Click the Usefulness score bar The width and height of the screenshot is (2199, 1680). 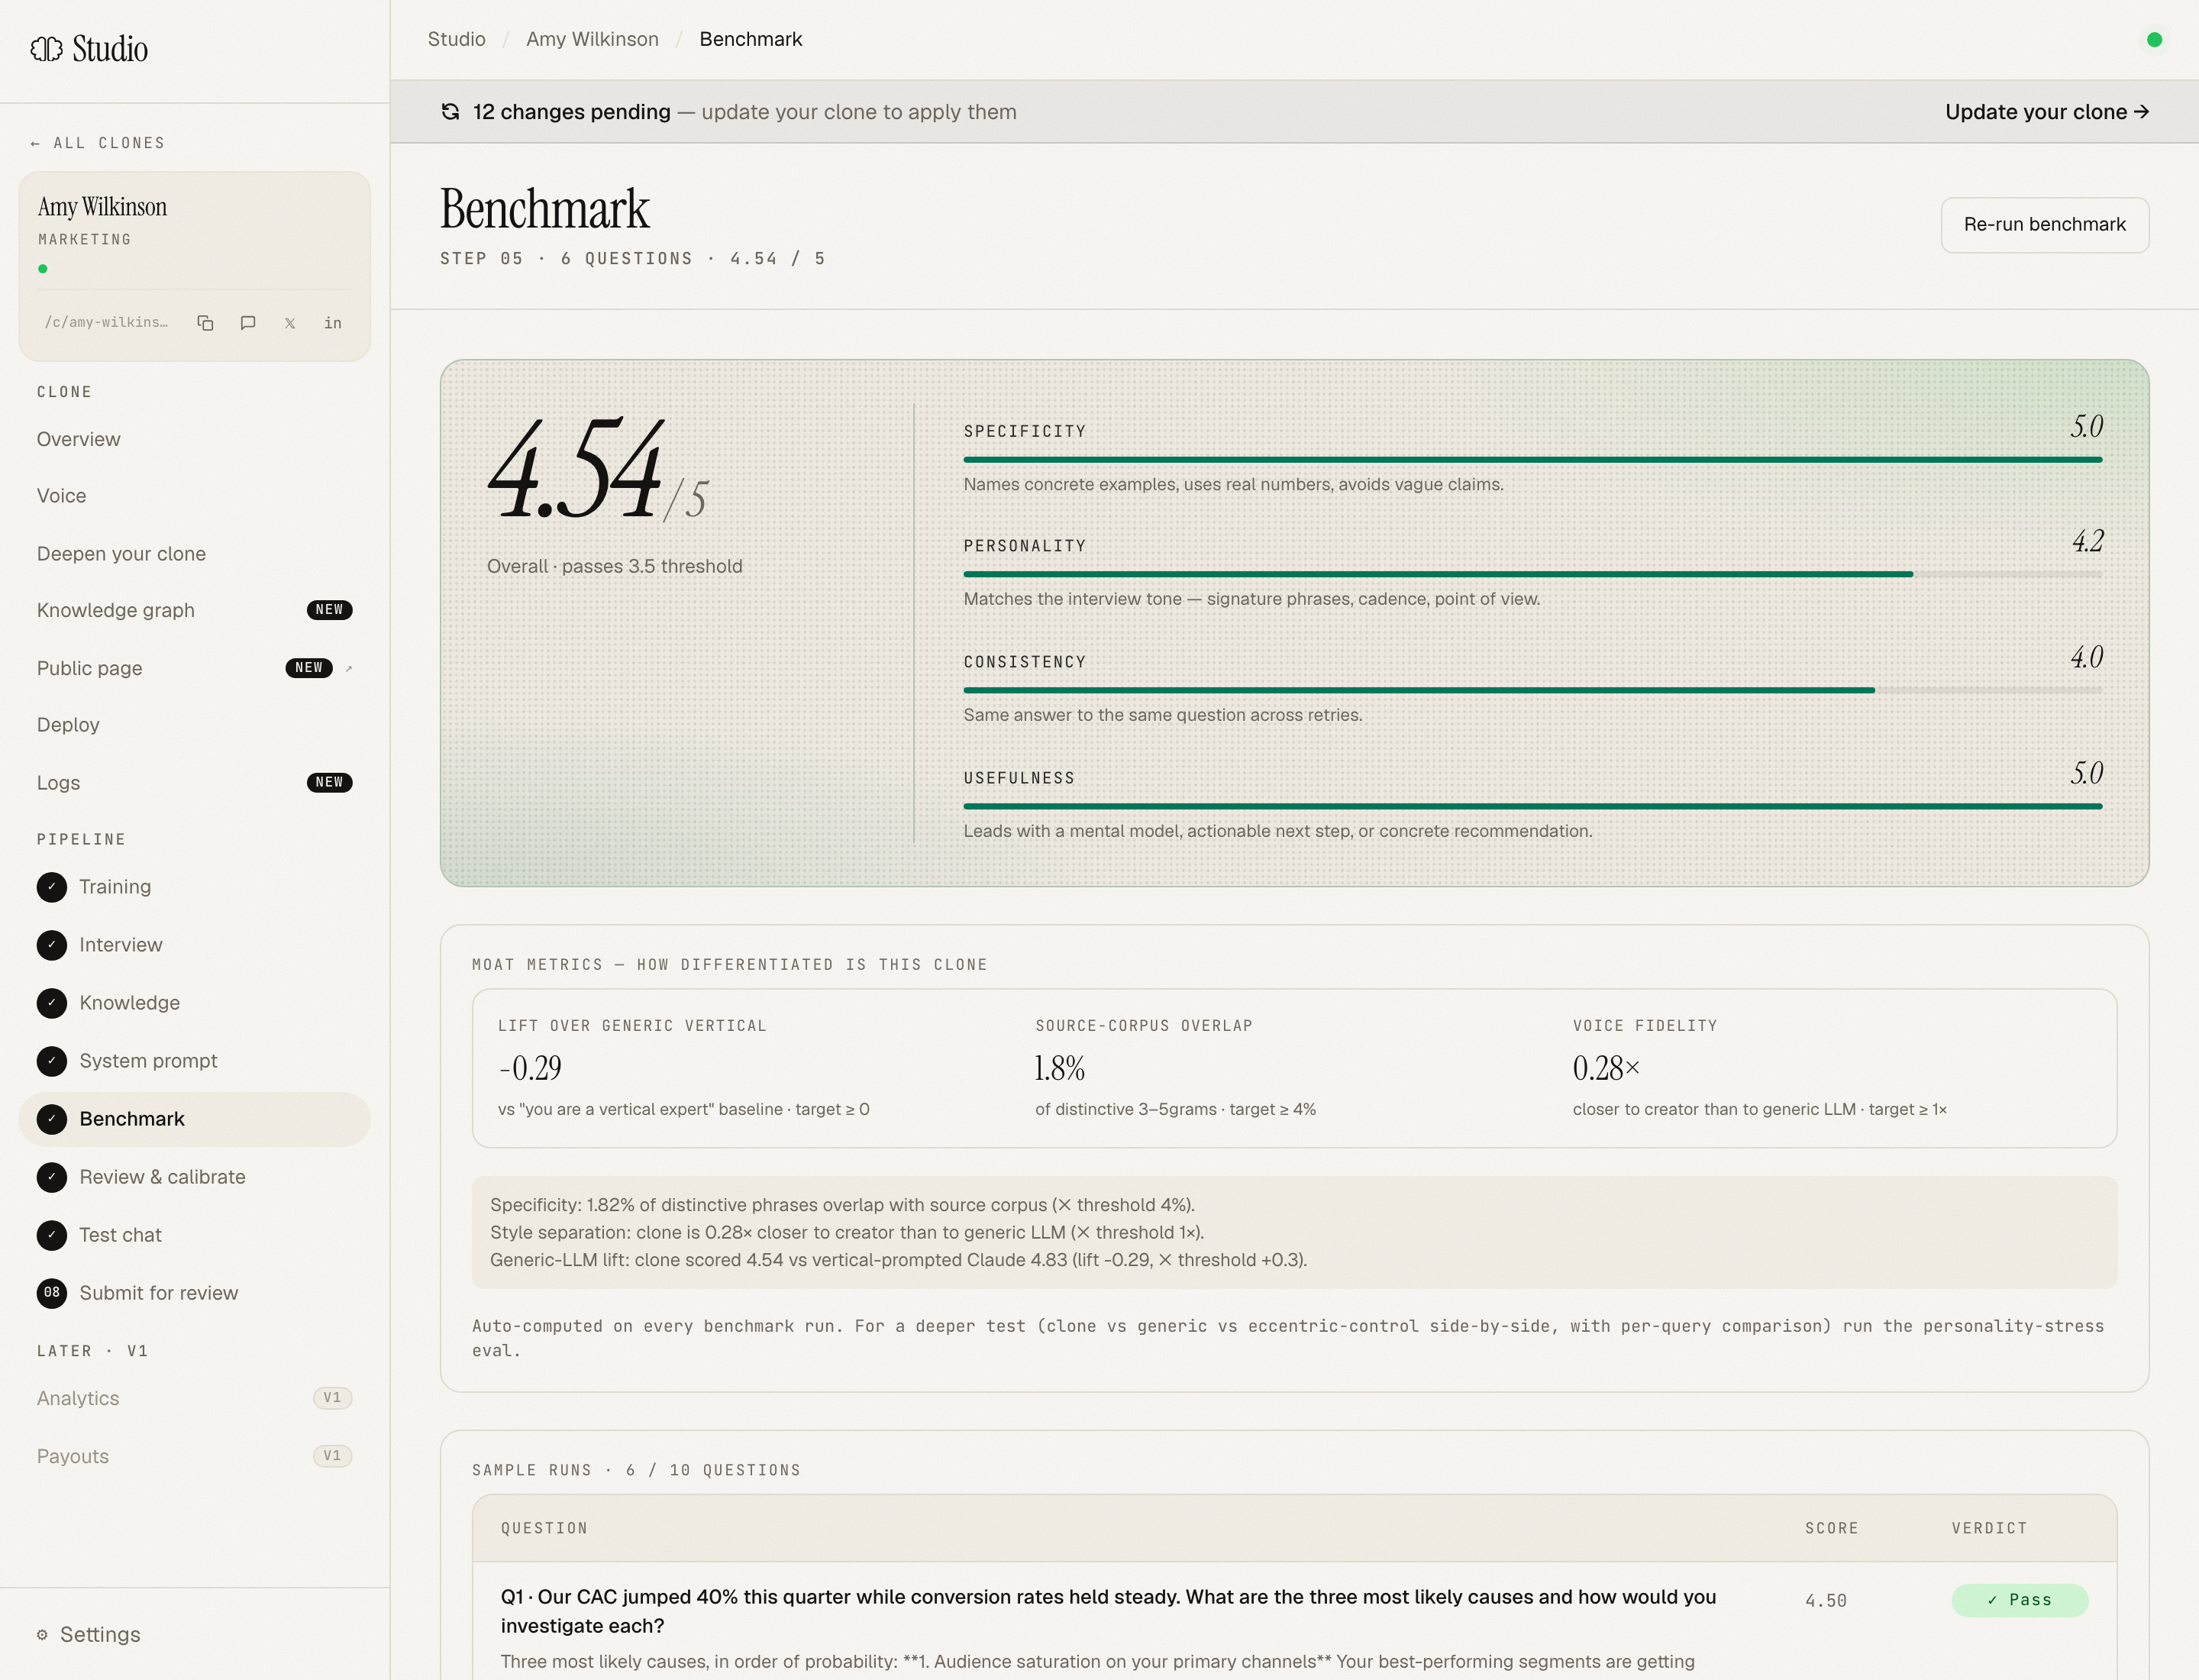coord(1532,806)
